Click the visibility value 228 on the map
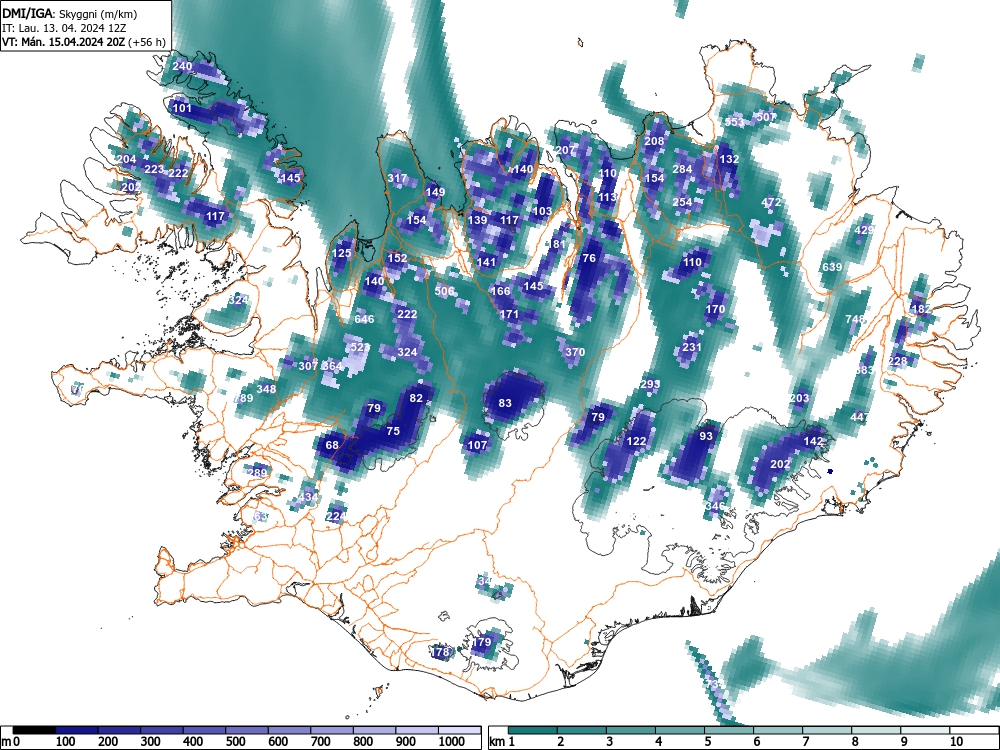 pos(897,361)
